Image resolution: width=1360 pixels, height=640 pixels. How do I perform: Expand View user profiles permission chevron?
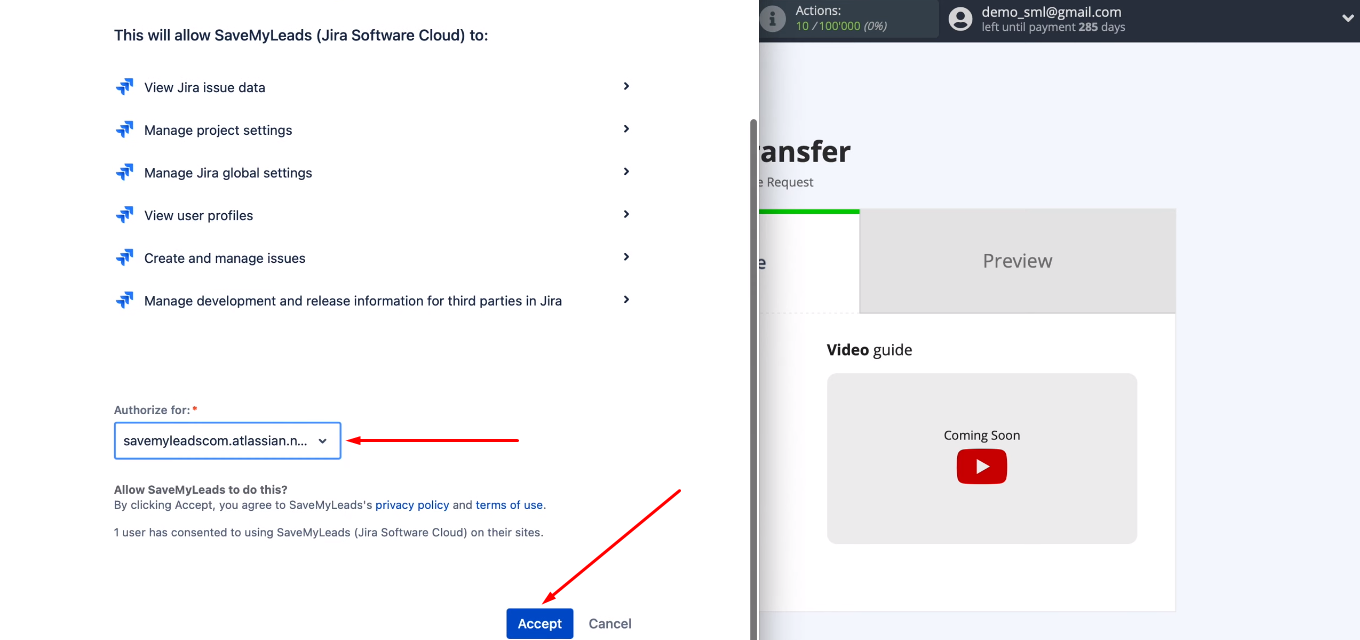pyautogui.click(x=626, y=214)
